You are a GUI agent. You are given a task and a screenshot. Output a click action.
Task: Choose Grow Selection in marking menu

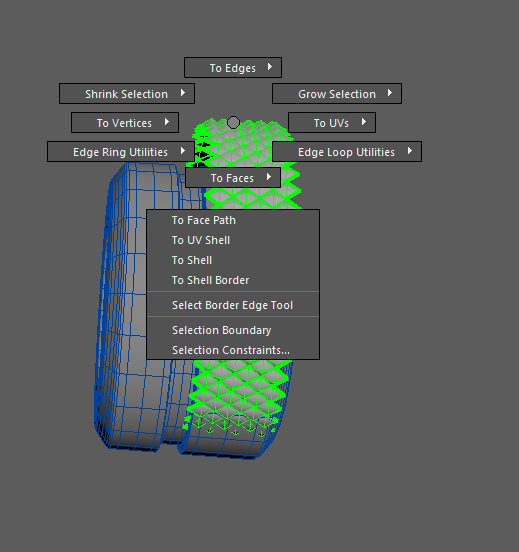(x=337, y=94)
